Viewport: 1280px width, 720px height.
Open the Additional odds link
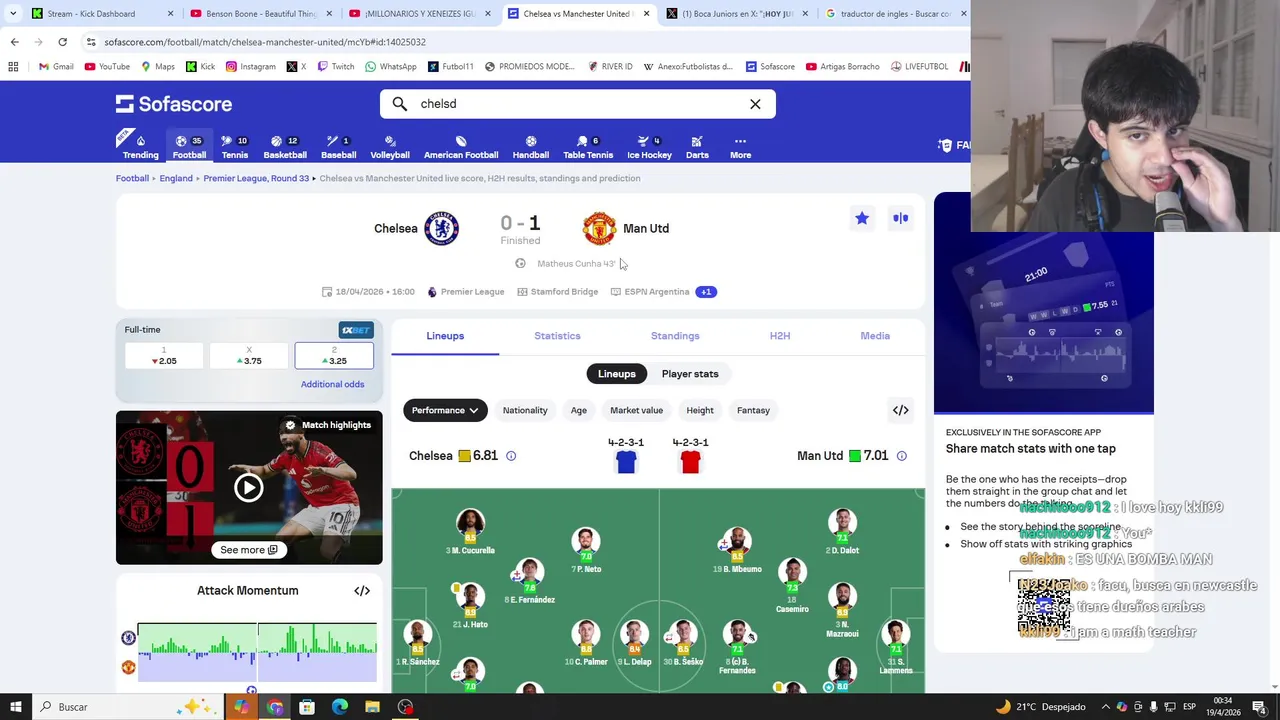332,384
